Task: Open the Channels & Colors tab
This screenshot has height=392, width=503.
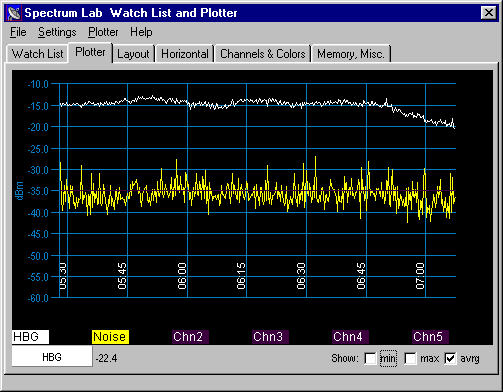Action: click(x=263, y=54)
